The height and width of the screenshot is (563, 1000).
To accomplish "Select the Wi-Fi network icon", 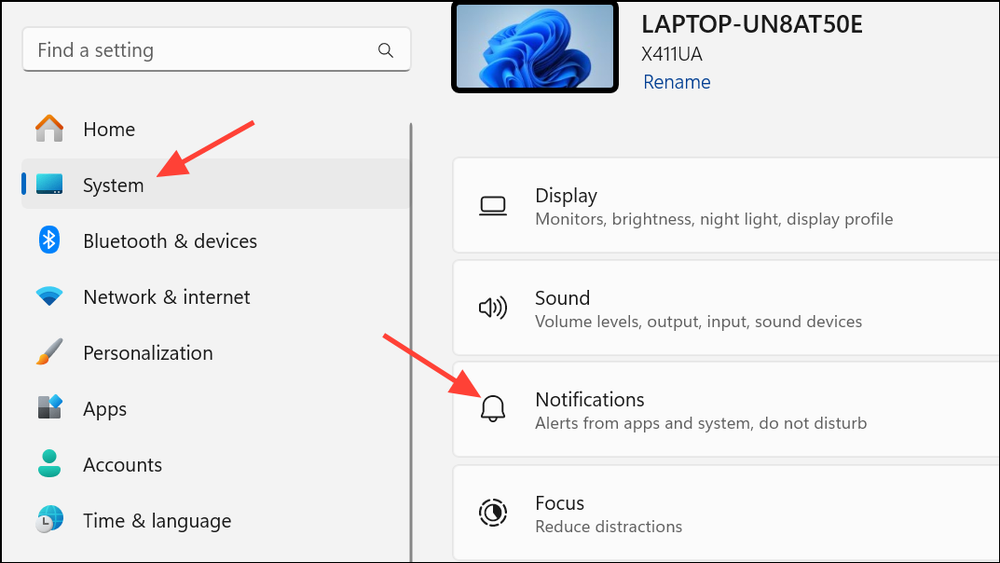I will click(49, 296).
